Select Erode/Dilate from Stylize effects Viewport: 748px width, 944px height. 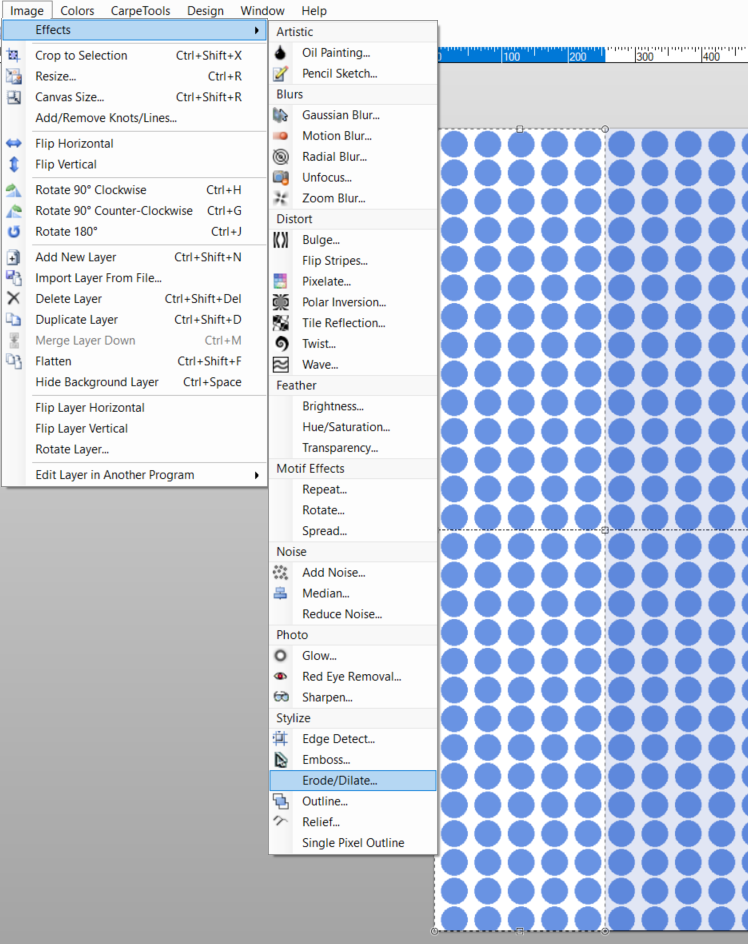[339, 781]
